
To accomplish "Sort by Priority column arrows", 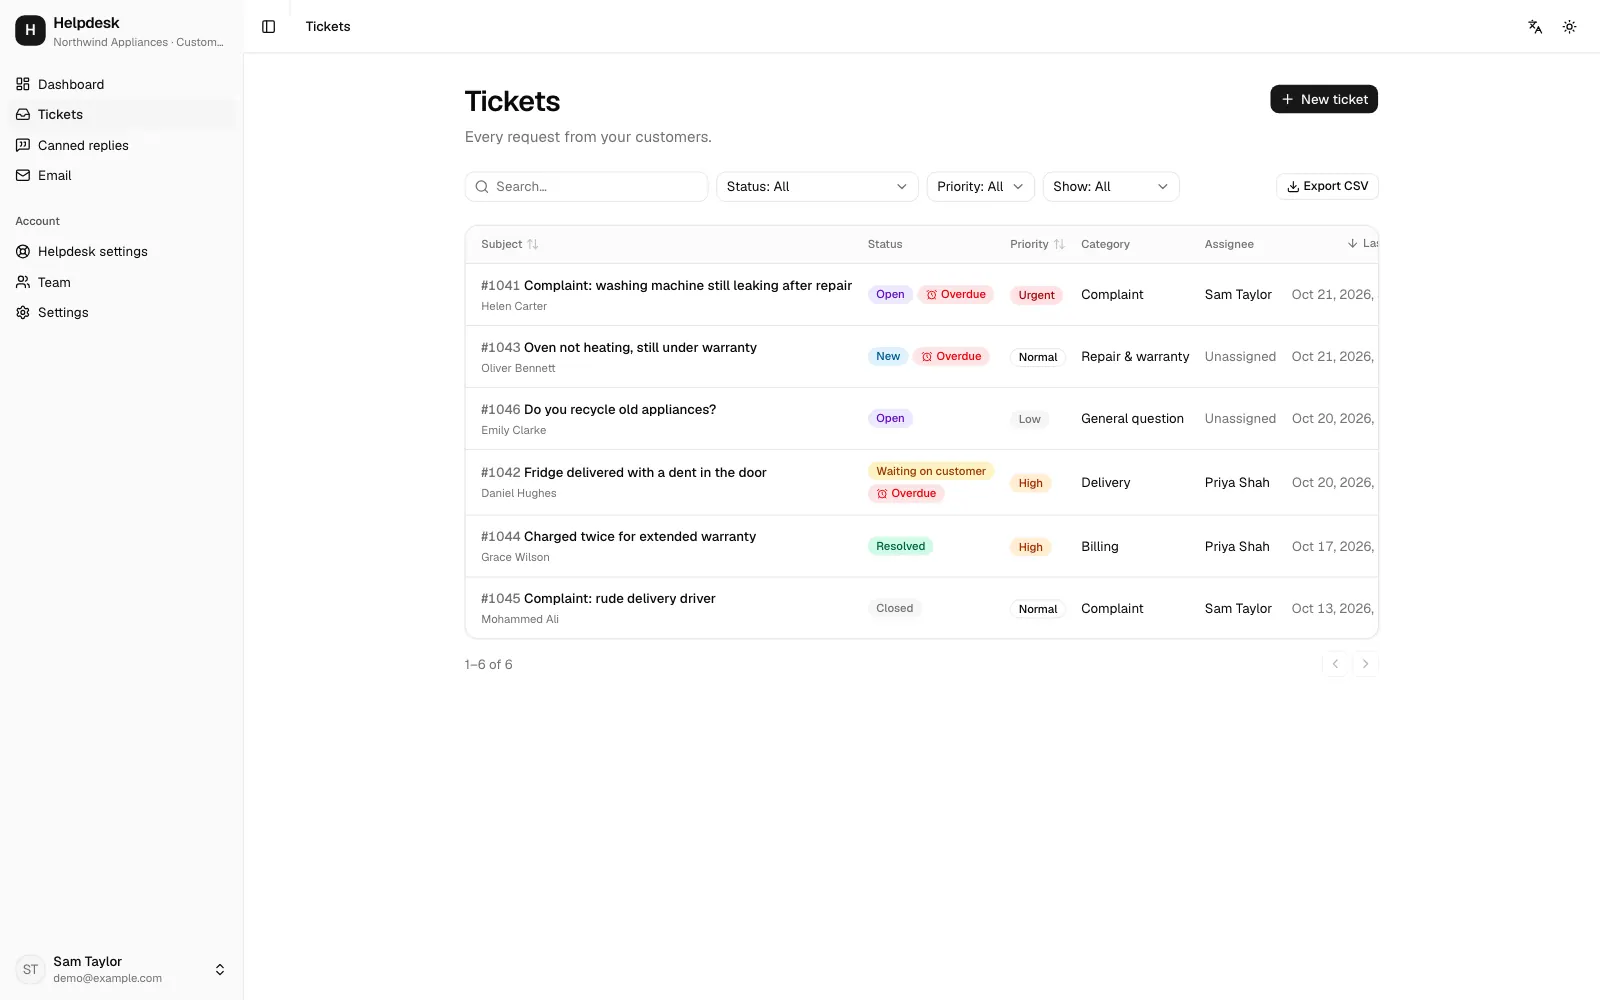I will 1059,244.
